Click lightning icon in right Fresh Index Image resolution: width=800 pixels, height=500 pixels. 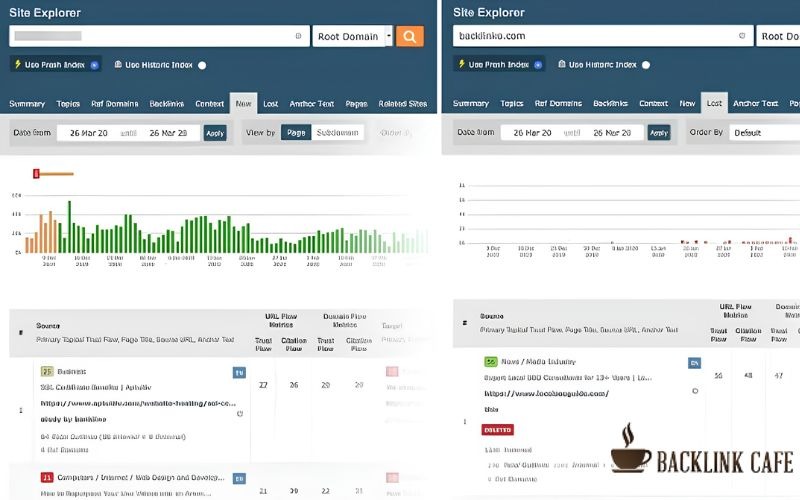pos(461,64)
